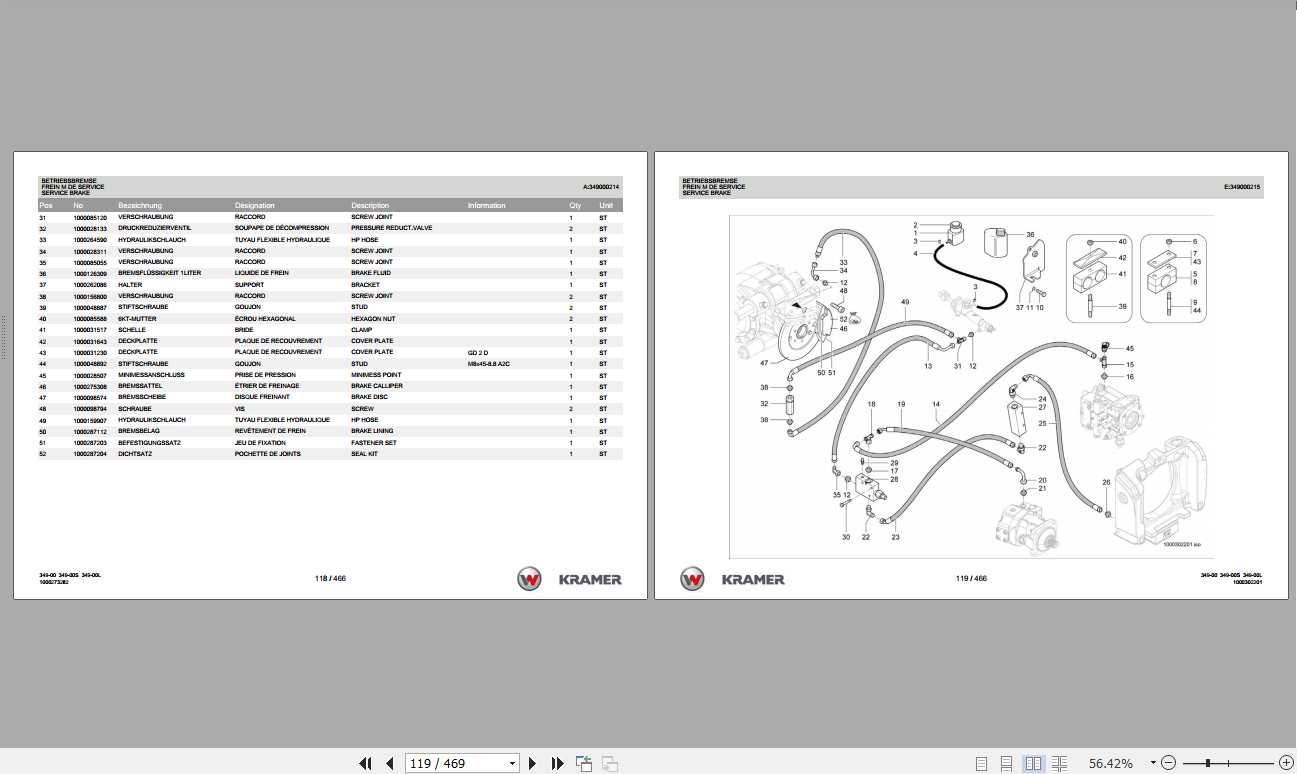
Task: Click 'GD 2 D' information cell
Action: (478, 352)
